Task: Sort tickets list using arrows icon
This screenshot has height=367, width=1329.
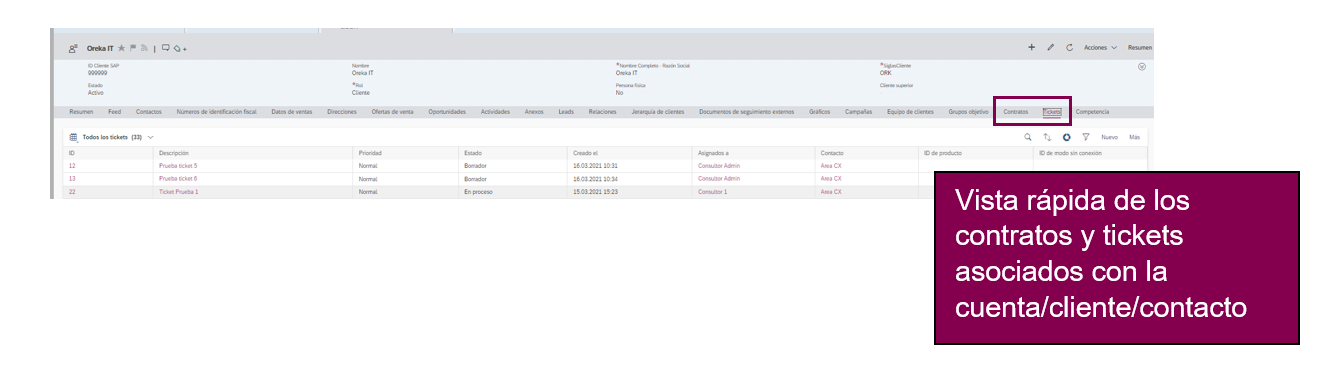Action: click(1047, 137)
